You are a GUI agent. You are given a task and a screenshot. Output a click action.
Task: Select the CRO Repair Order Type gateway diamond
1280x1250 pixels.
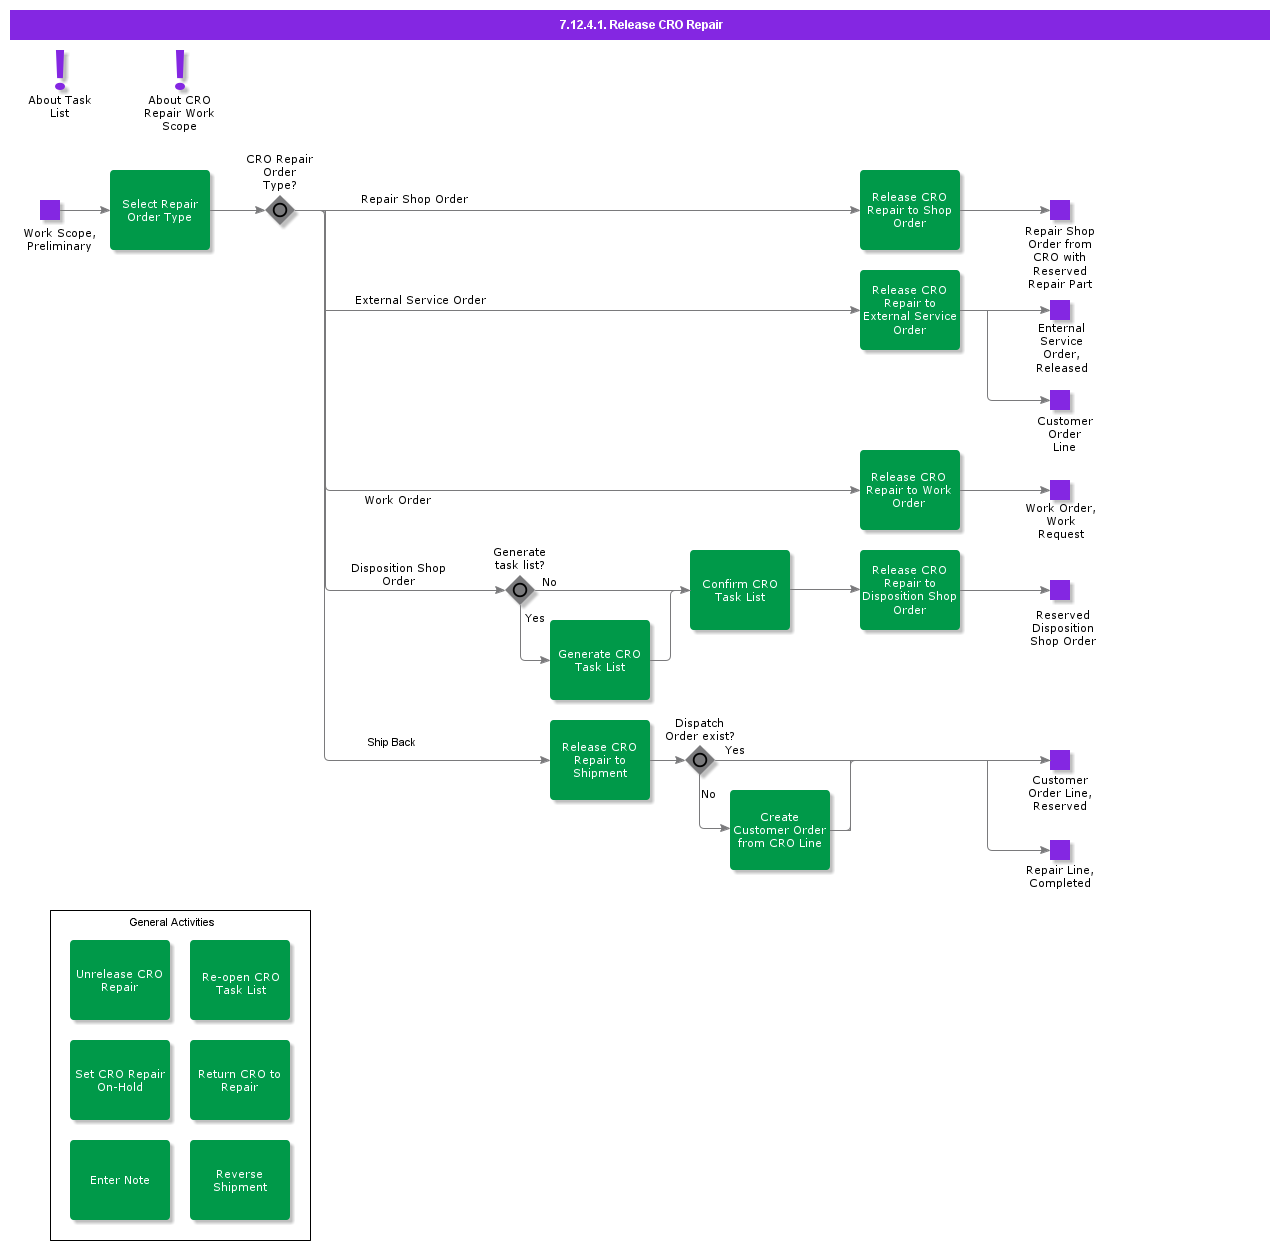[280, 210]
